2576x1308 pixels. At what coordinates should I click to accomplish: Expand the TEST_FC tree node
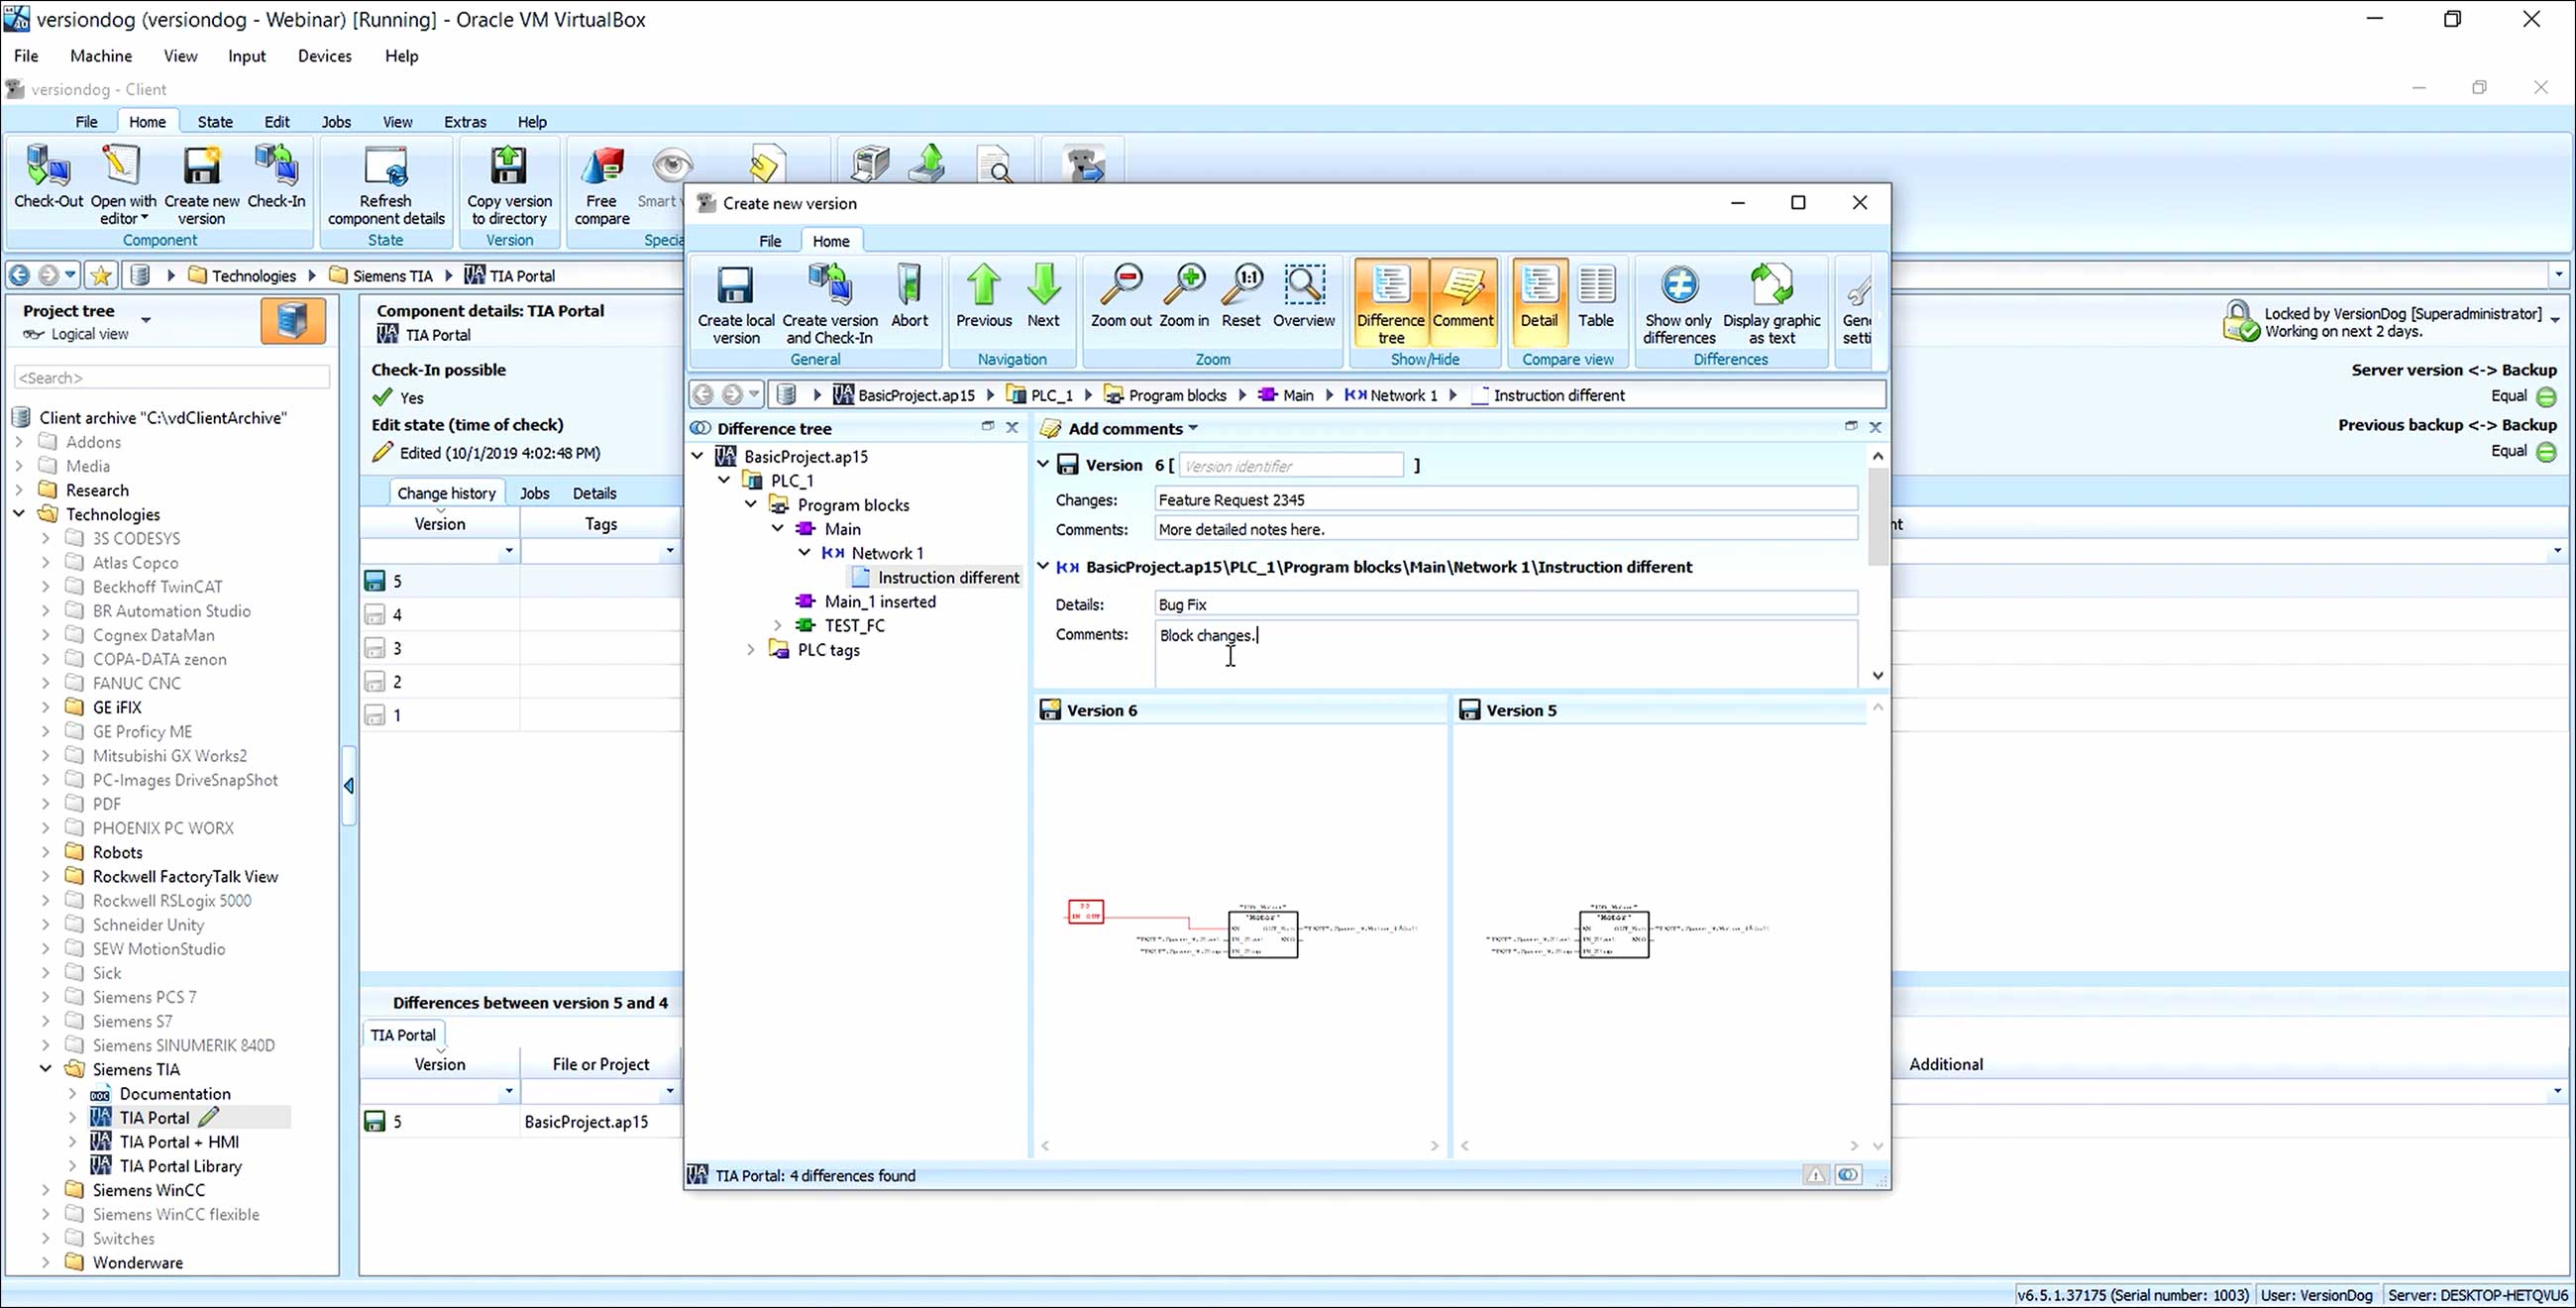click(778, 625)
